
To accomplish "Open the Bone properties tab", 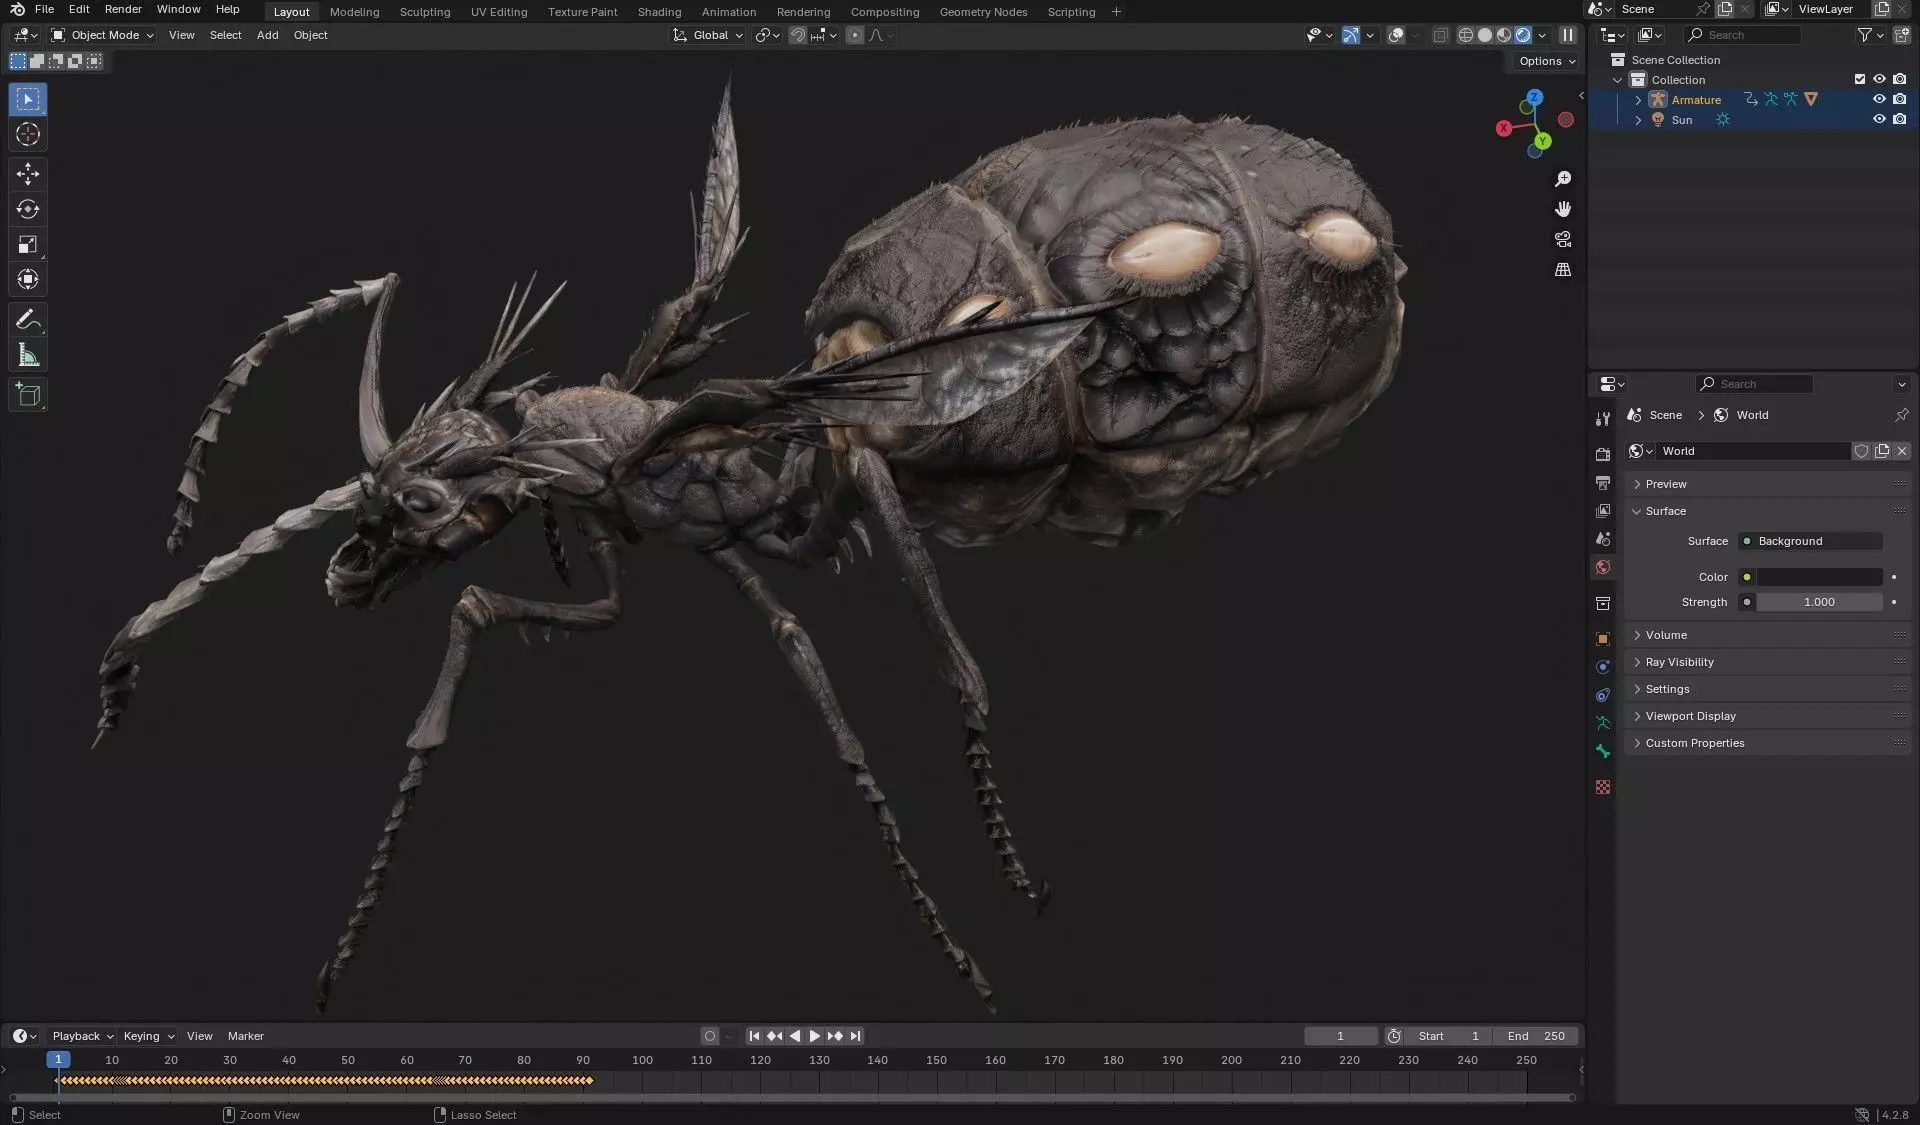I will pos(1603,751).
